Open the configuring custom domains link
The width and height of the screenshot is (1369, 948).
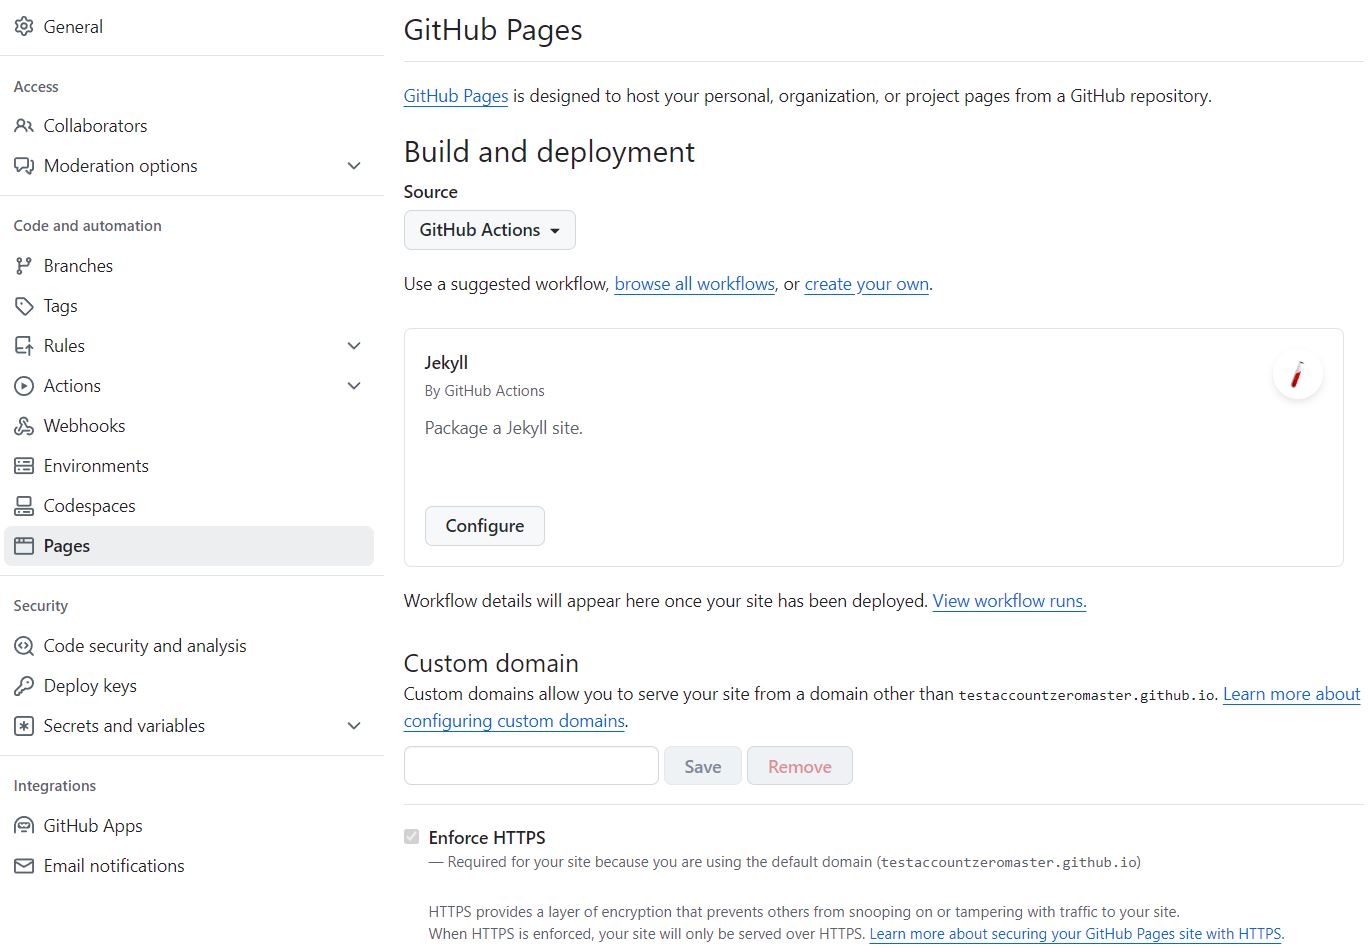(515, 721)
